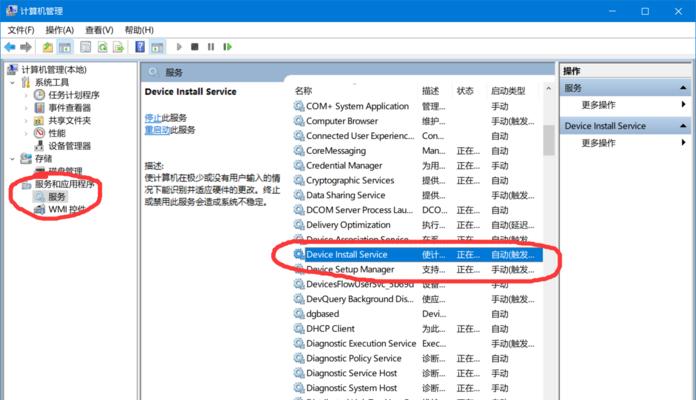Open the Properties toolbar icon
This screenshot has height=400, width=696.
pos(86,47)
